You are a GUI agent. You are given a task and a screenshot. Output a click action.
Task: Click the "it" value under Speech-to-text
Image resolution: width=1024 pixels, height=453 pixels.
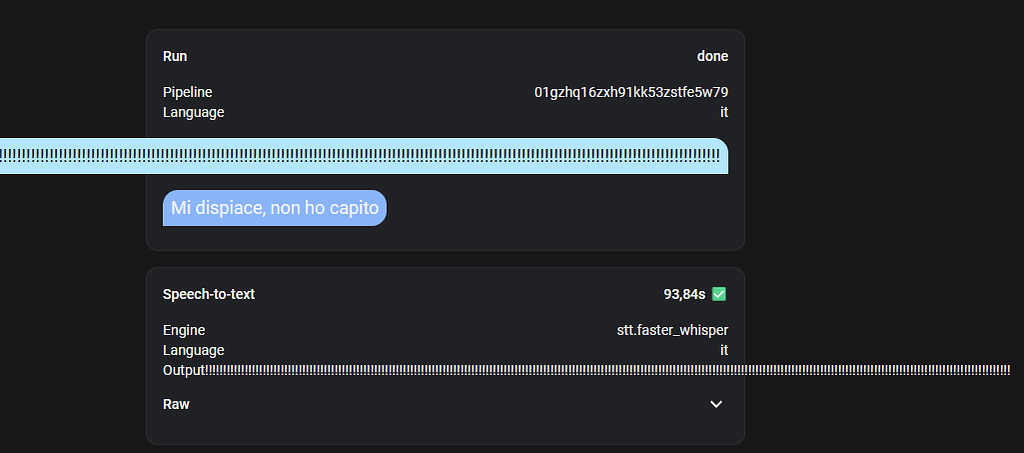[x=723, y=350]
